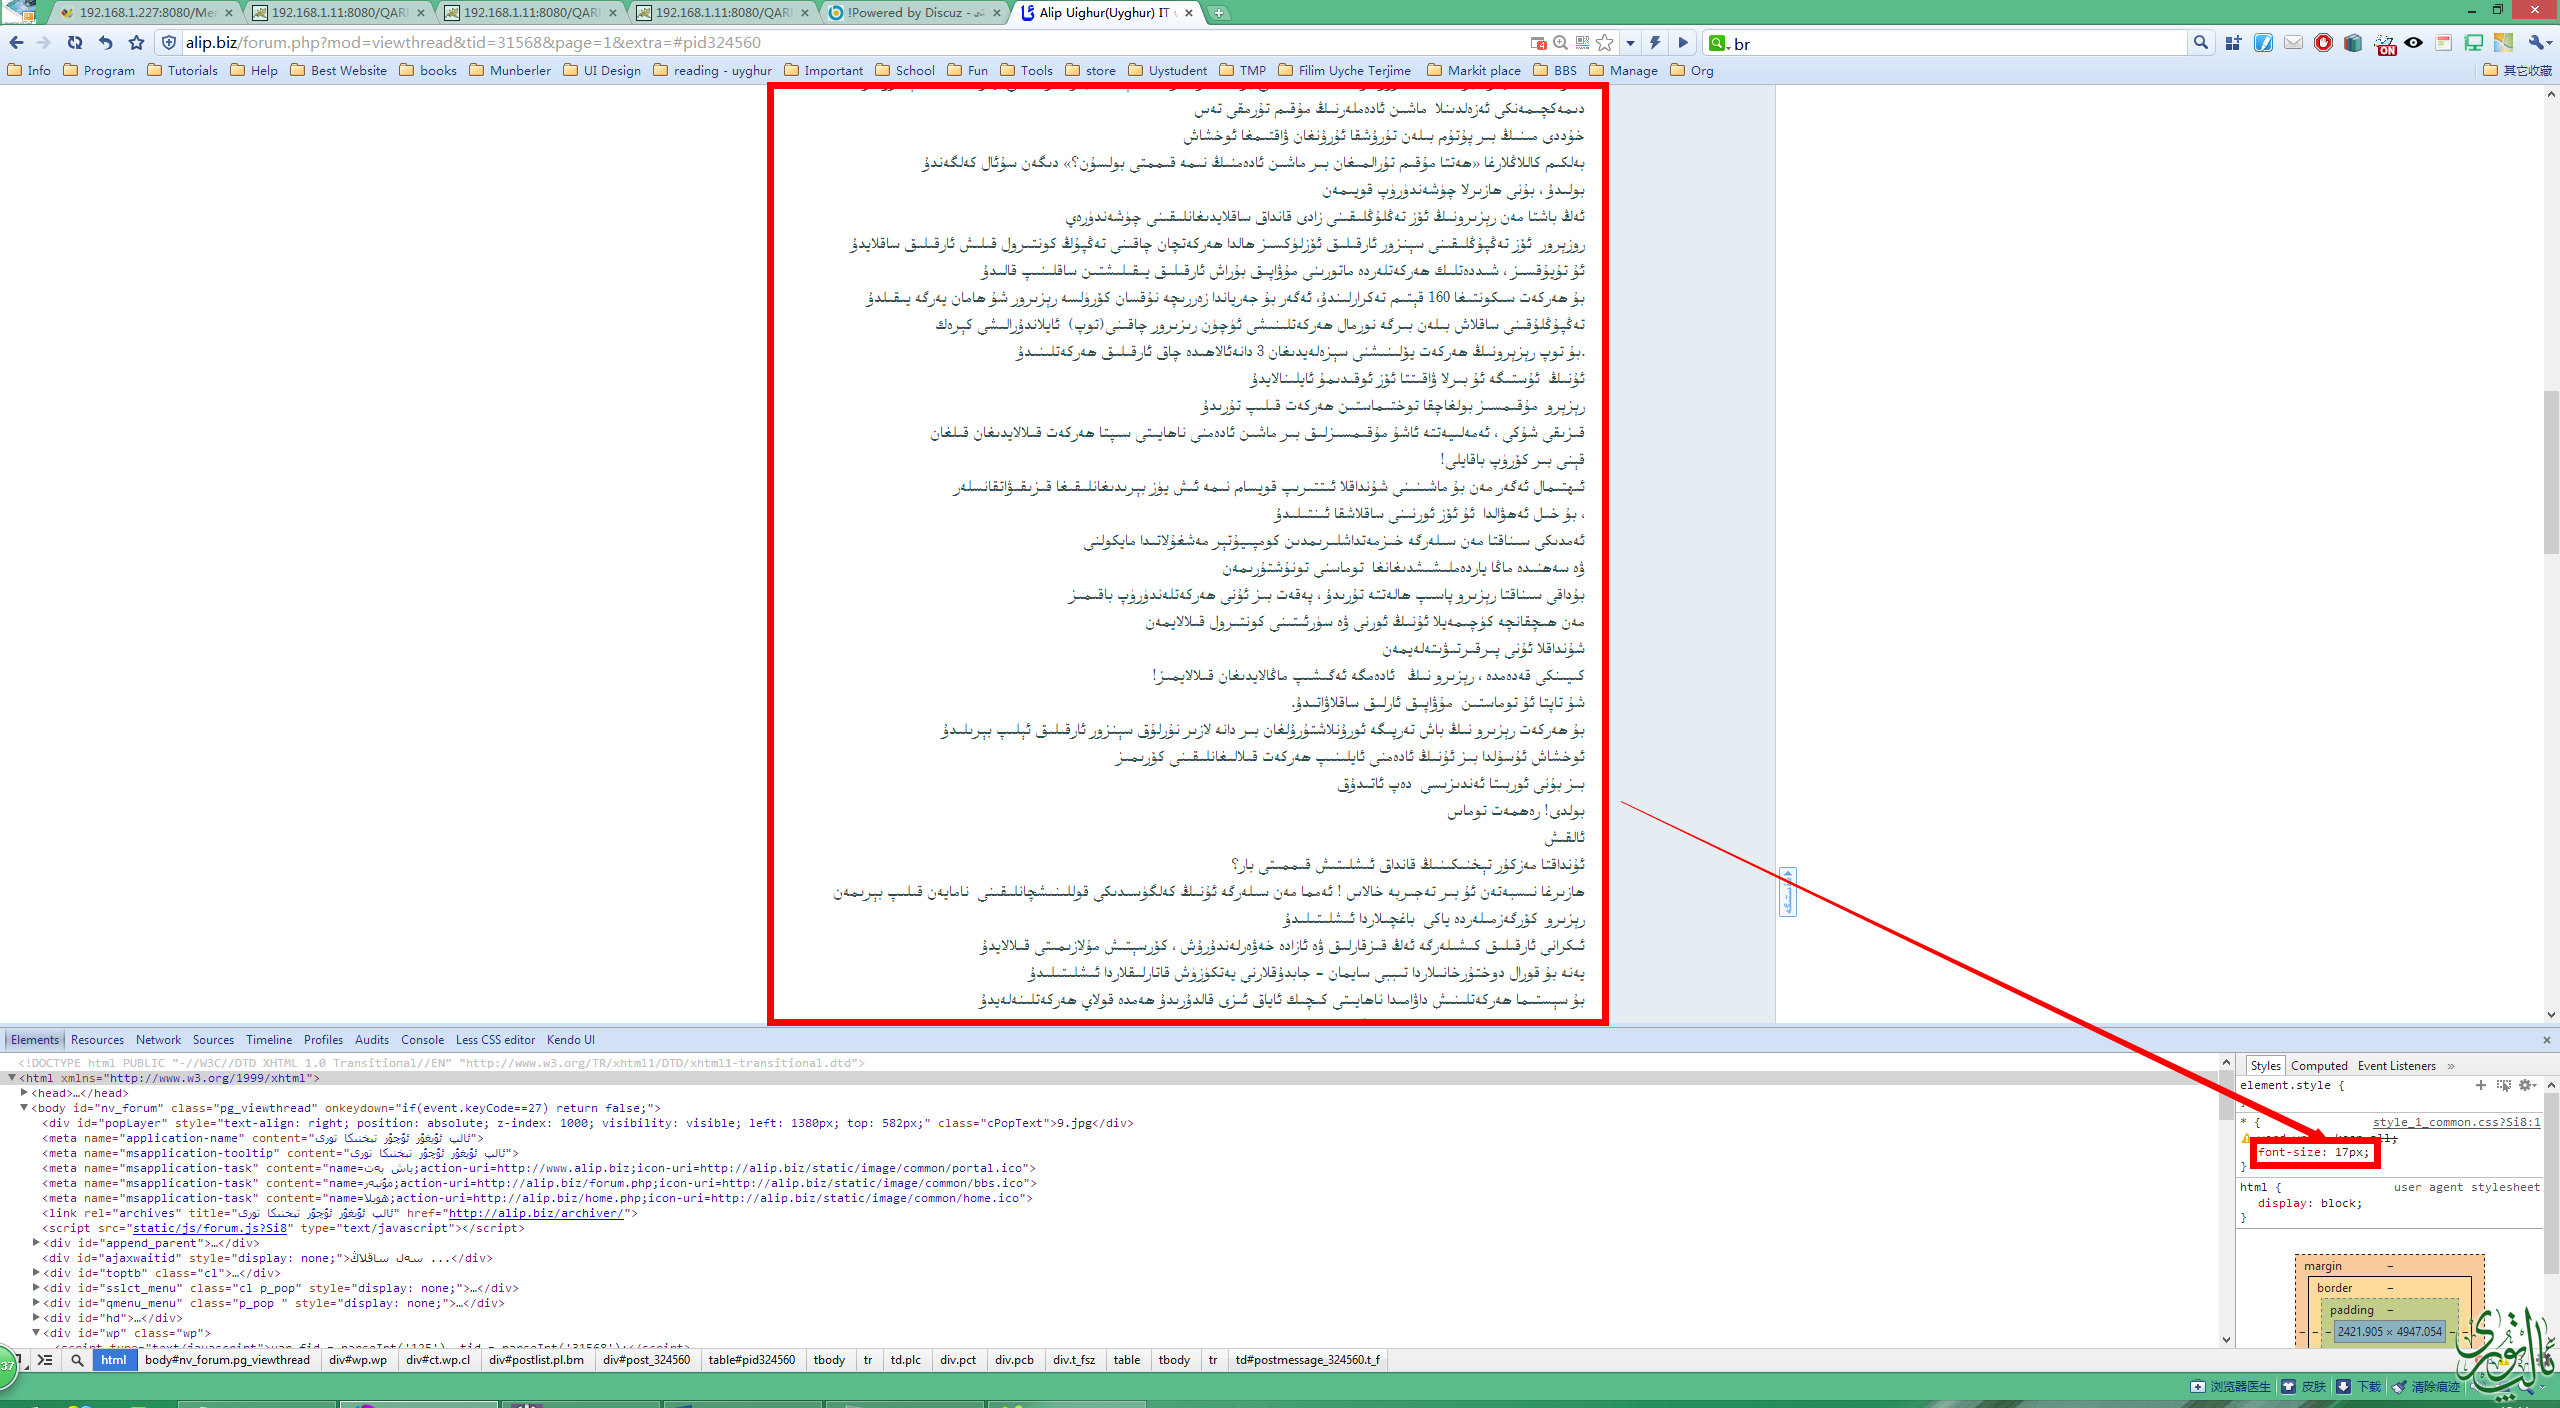Click the undo closed tab arrow icon

coord(106,42)
